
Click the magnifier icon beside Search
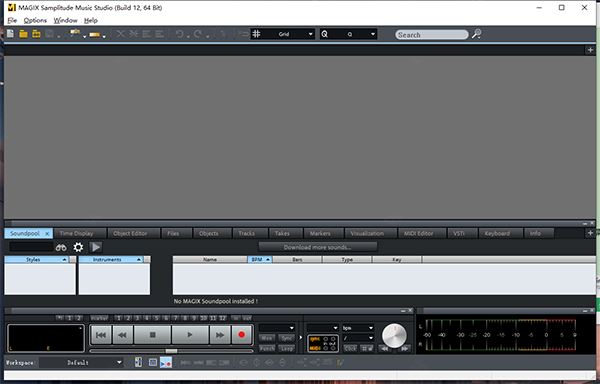pos(476,34)
